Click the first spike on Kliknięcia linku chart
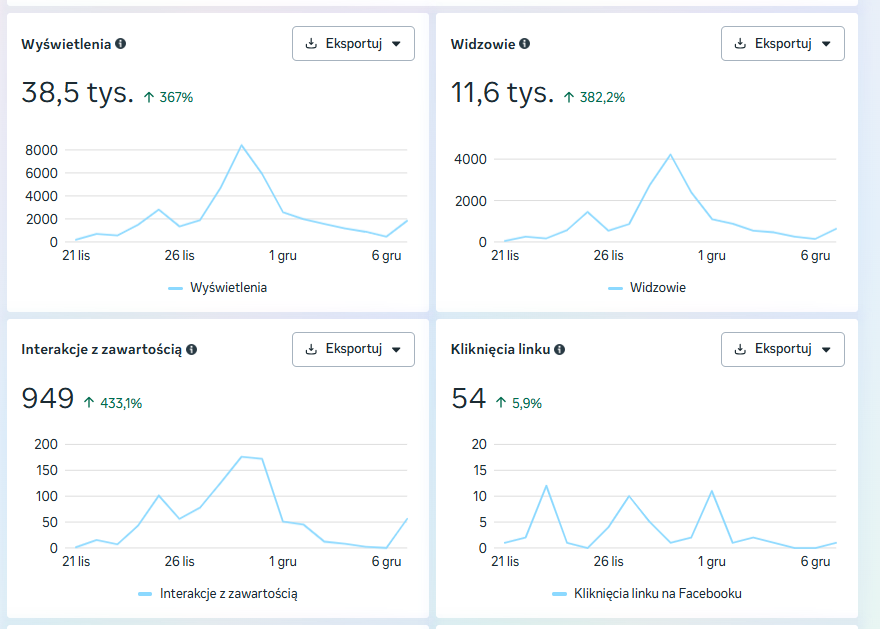 click(x=546, y=486)
